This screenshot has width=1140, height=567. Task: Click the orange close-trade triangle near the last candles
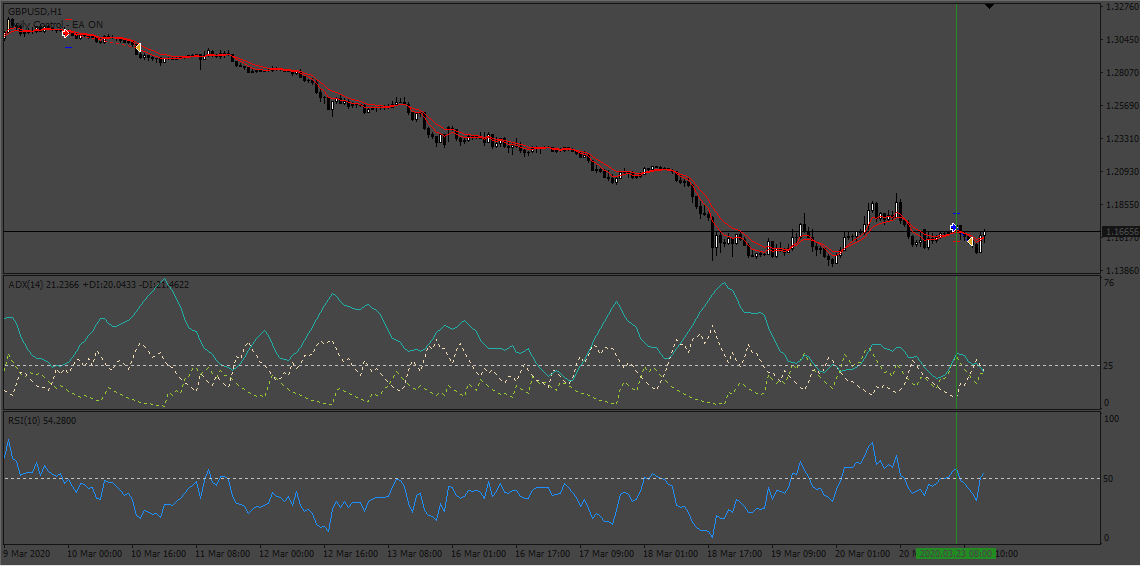(970, 241)
